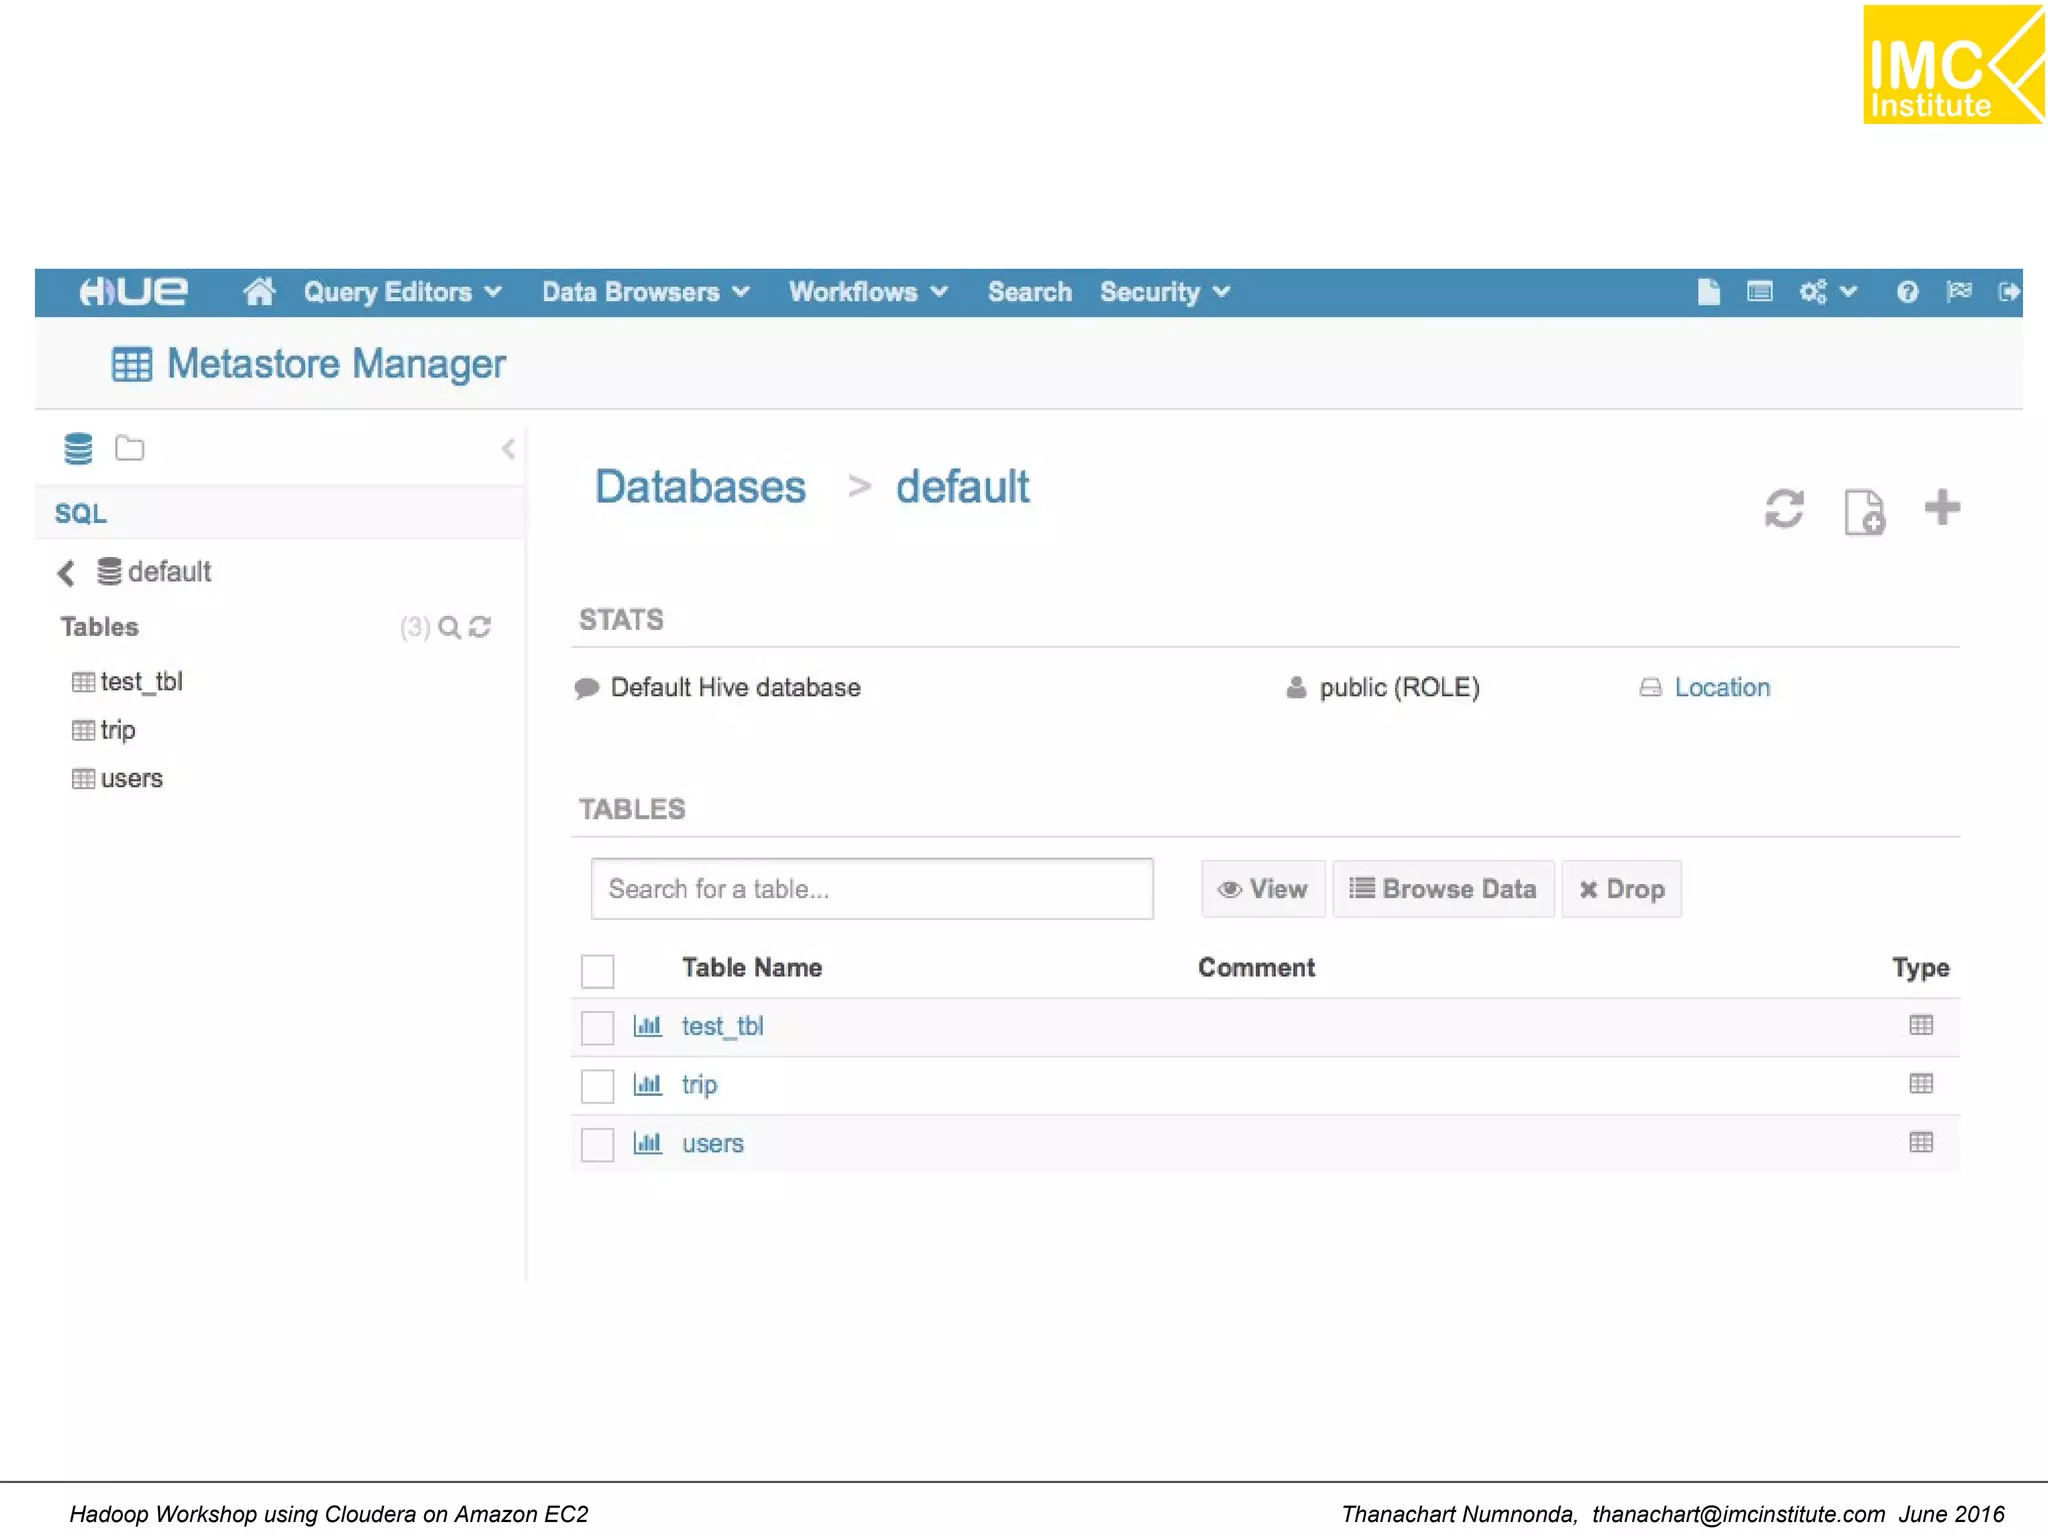Click the Table Name column header
The height and width of the screenshot is (1536, 2048).
[752, 968]
